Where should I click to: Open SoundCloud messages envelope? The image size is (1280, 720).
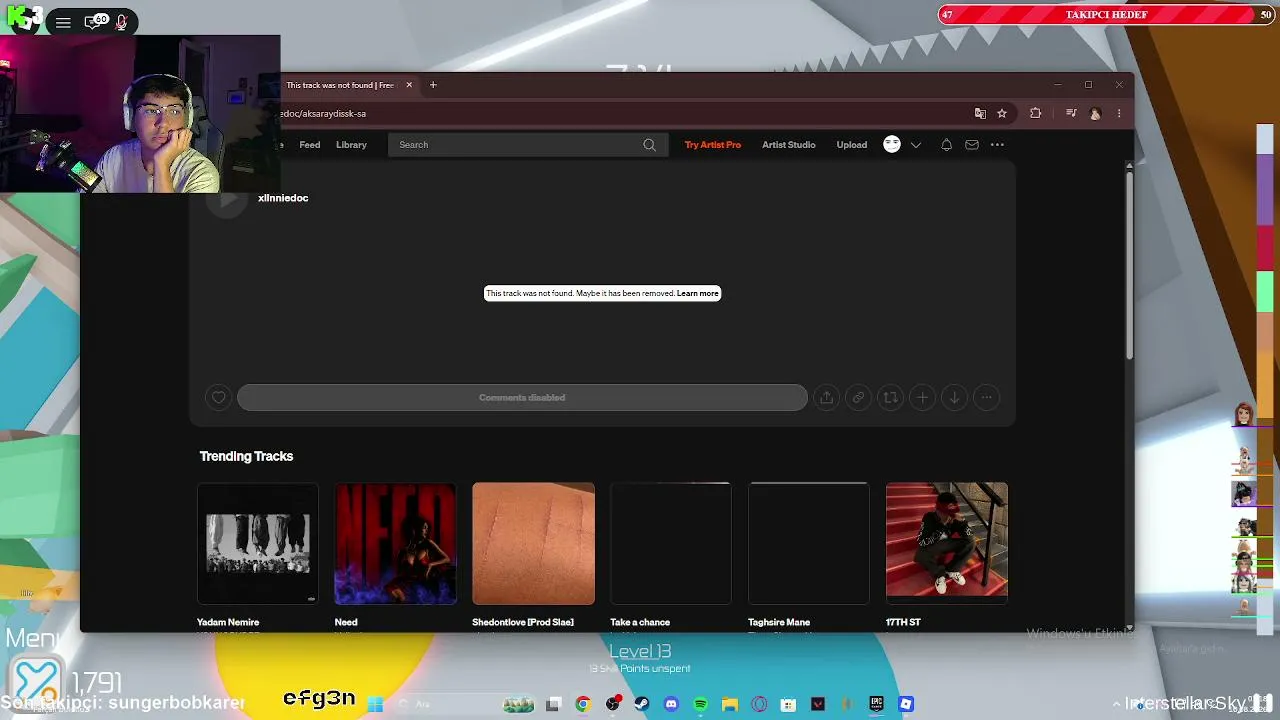click(x=971, y=145)
